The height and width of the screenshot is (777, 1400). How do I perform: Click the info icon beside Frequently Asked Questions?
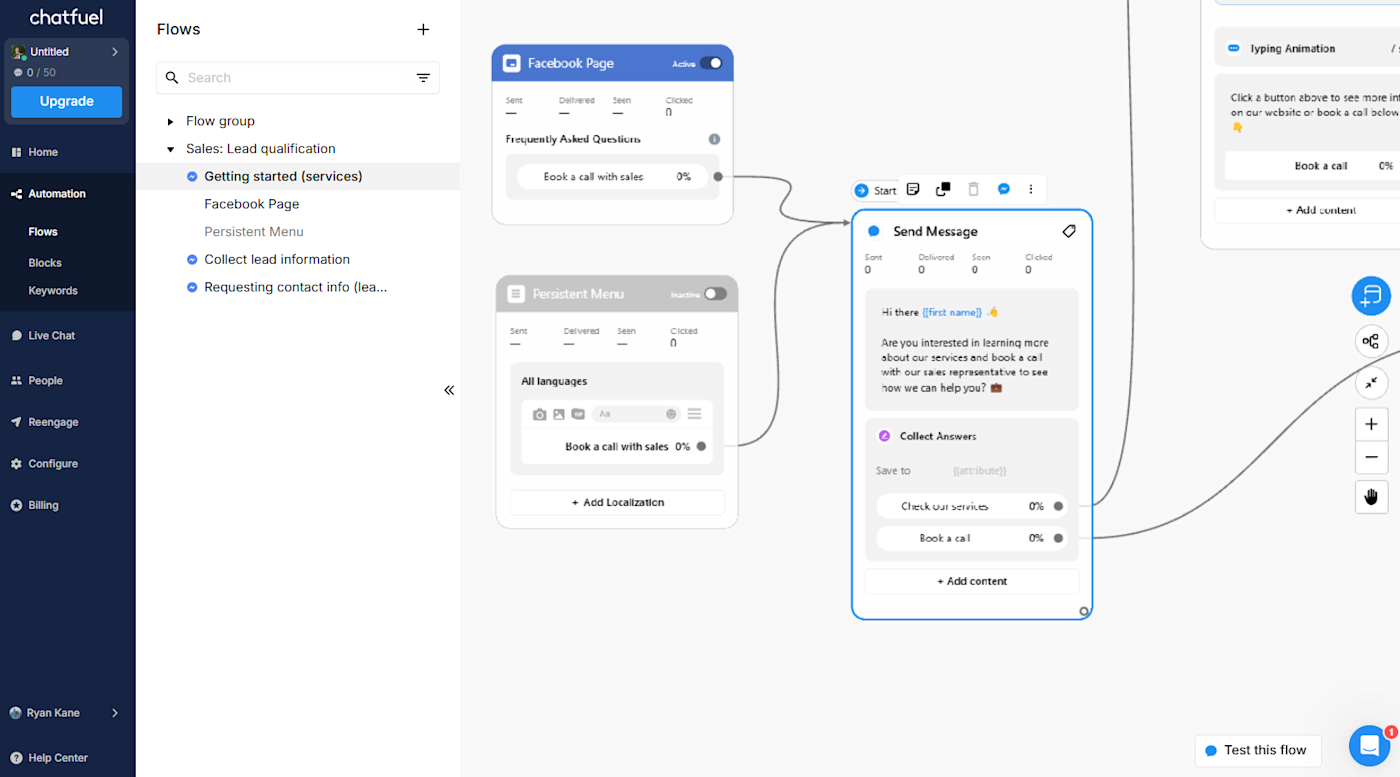click(x=714, y=139)
